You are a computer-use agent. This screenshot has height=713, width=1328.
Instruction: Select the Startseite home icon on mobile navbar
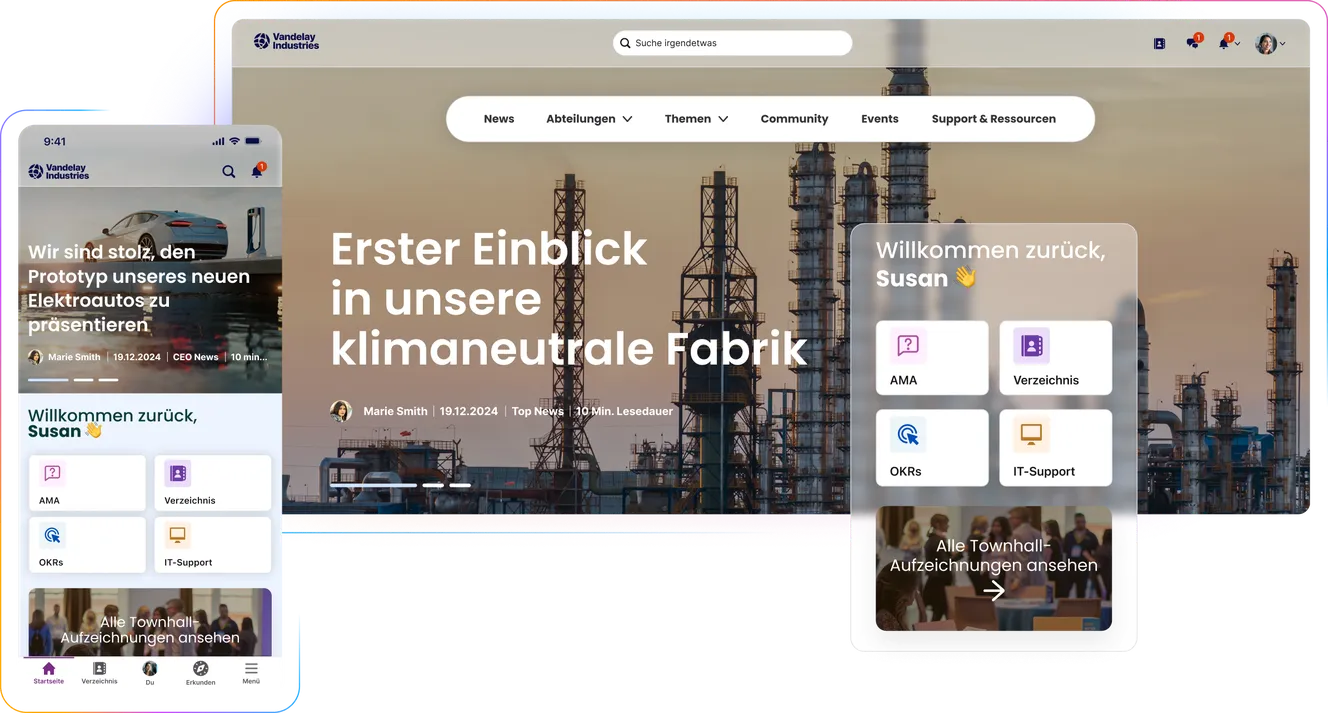(48, 668)
